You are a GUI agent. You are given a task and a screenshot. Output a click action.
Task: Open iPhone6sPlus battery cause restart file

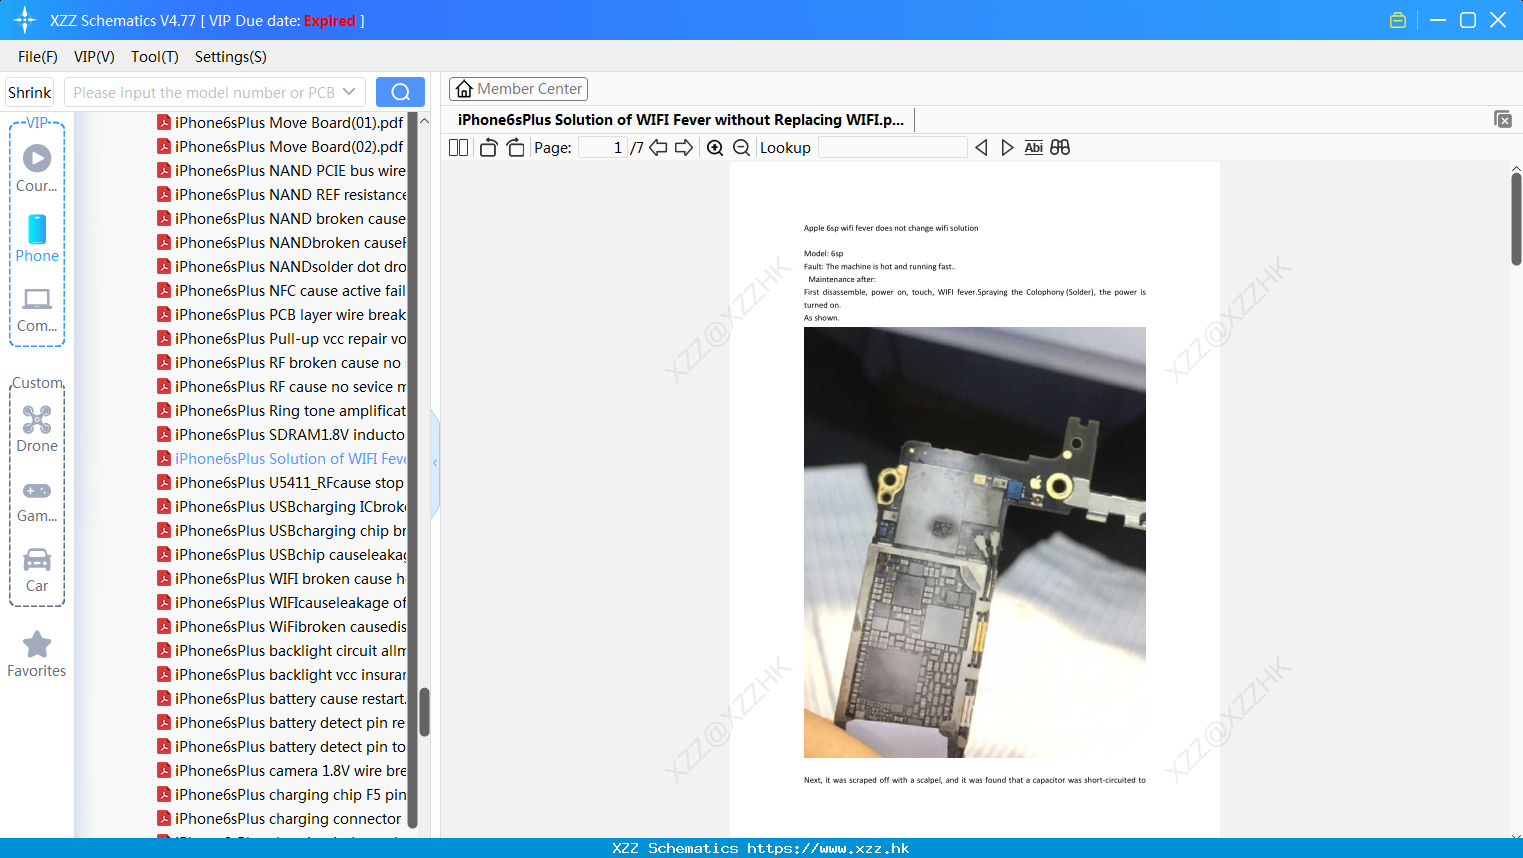click(281, 699)
